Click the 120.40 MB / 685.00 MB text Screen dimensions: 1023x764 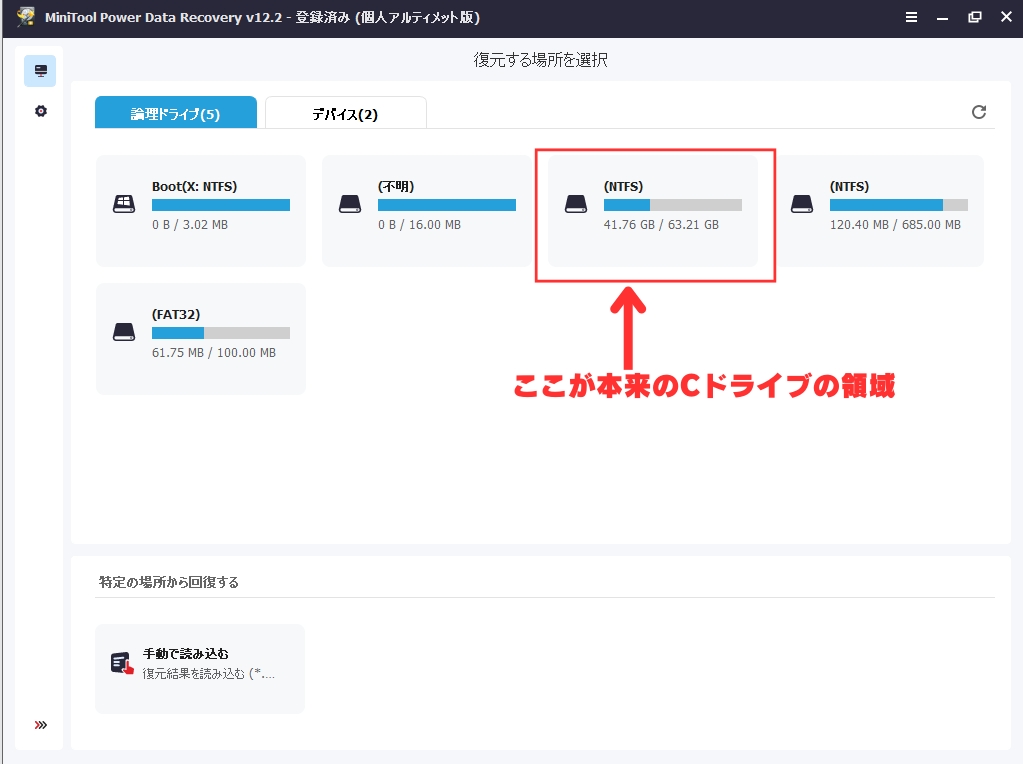coord(895,224)
